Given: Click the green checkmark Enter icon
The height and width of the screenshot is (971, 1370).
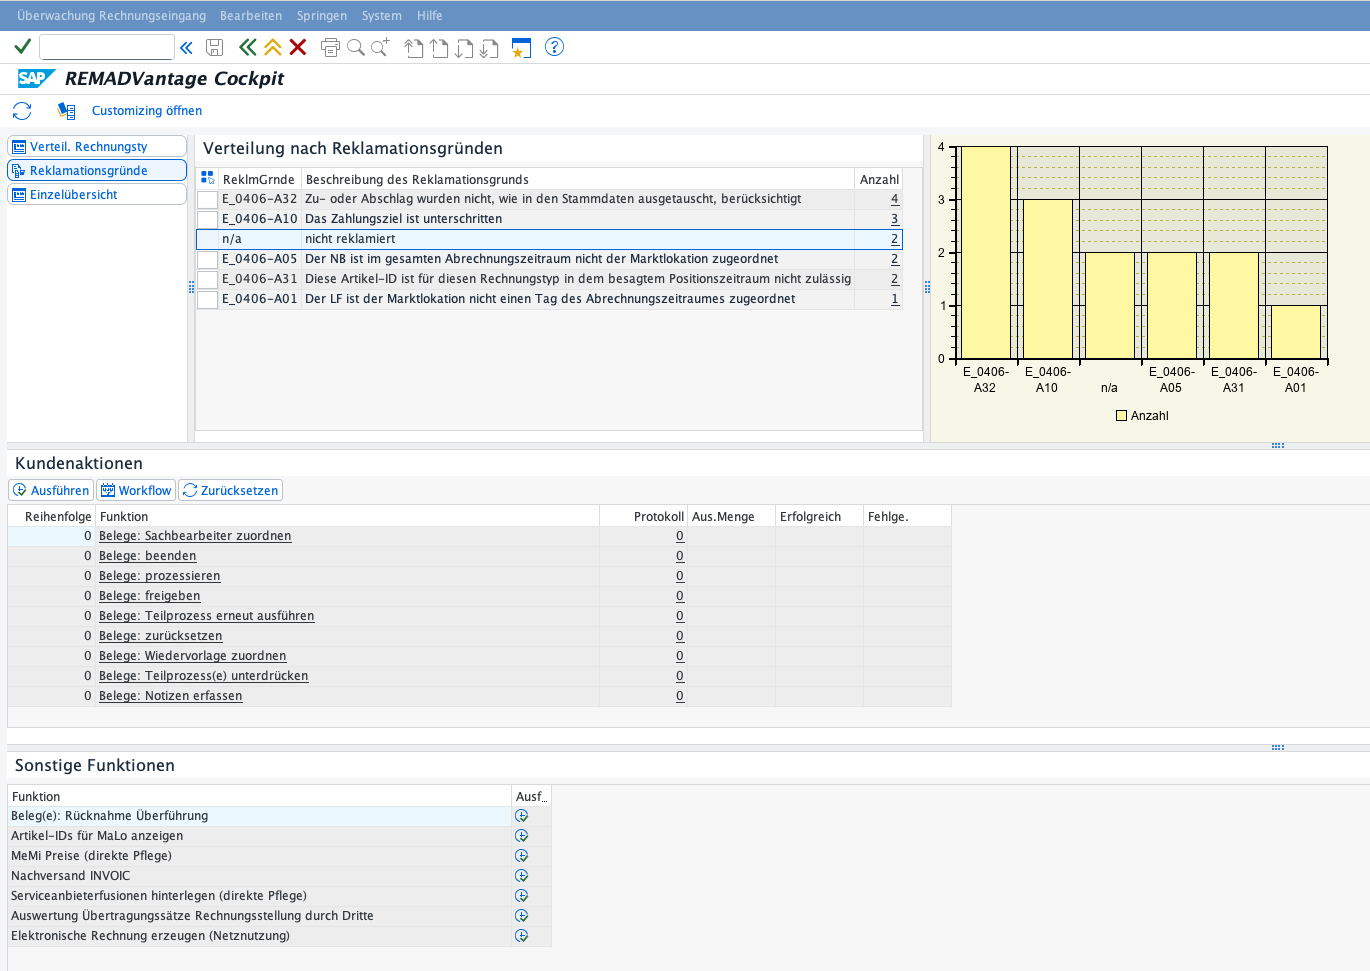Looking at the screenshot, I should [22, 47].
